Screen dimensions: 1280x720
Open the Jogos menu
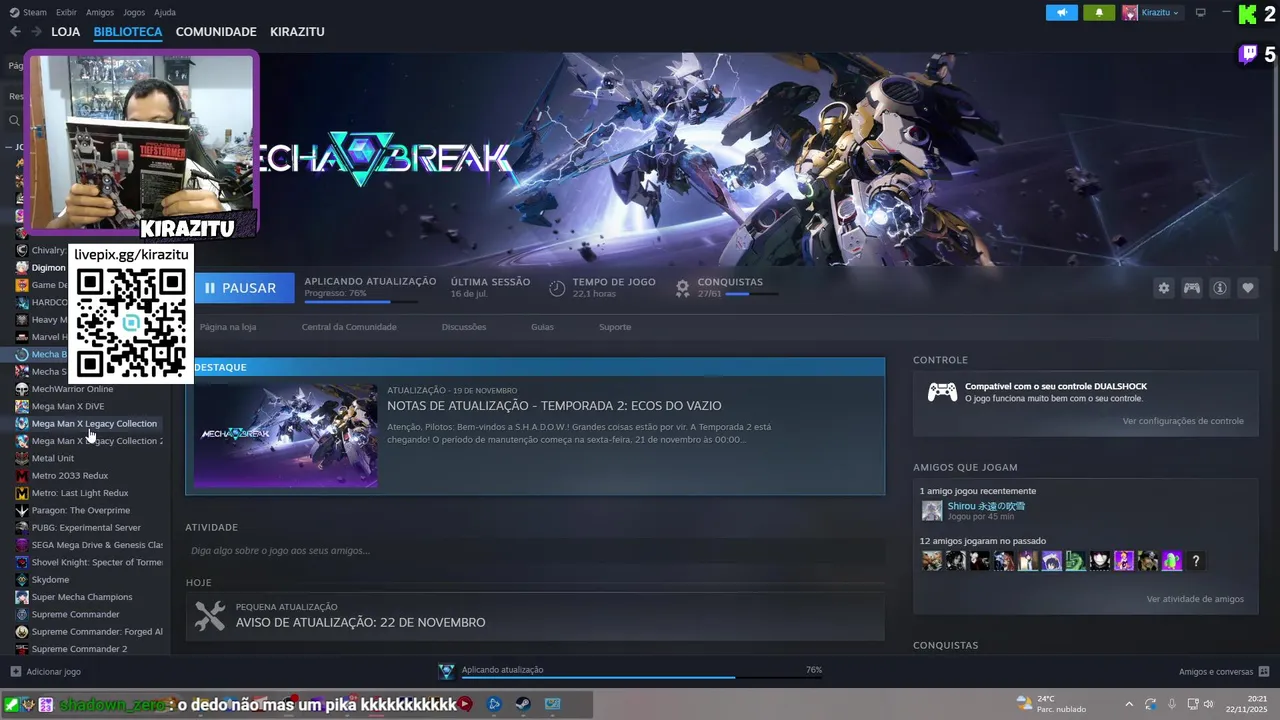[x=134, y=13]
